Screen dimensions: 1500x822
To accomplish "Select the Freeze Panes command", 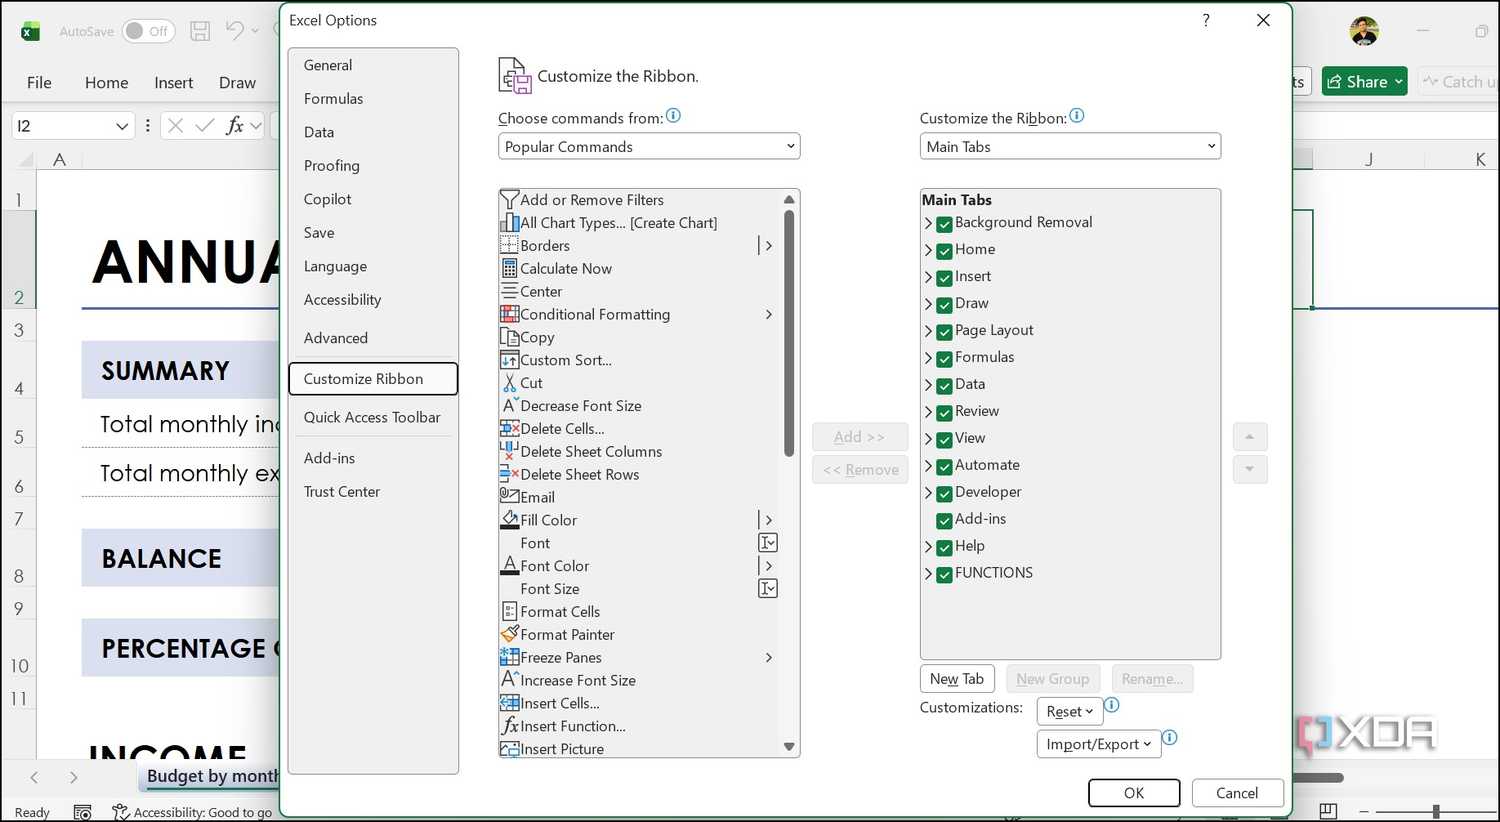I will (640, 658).
